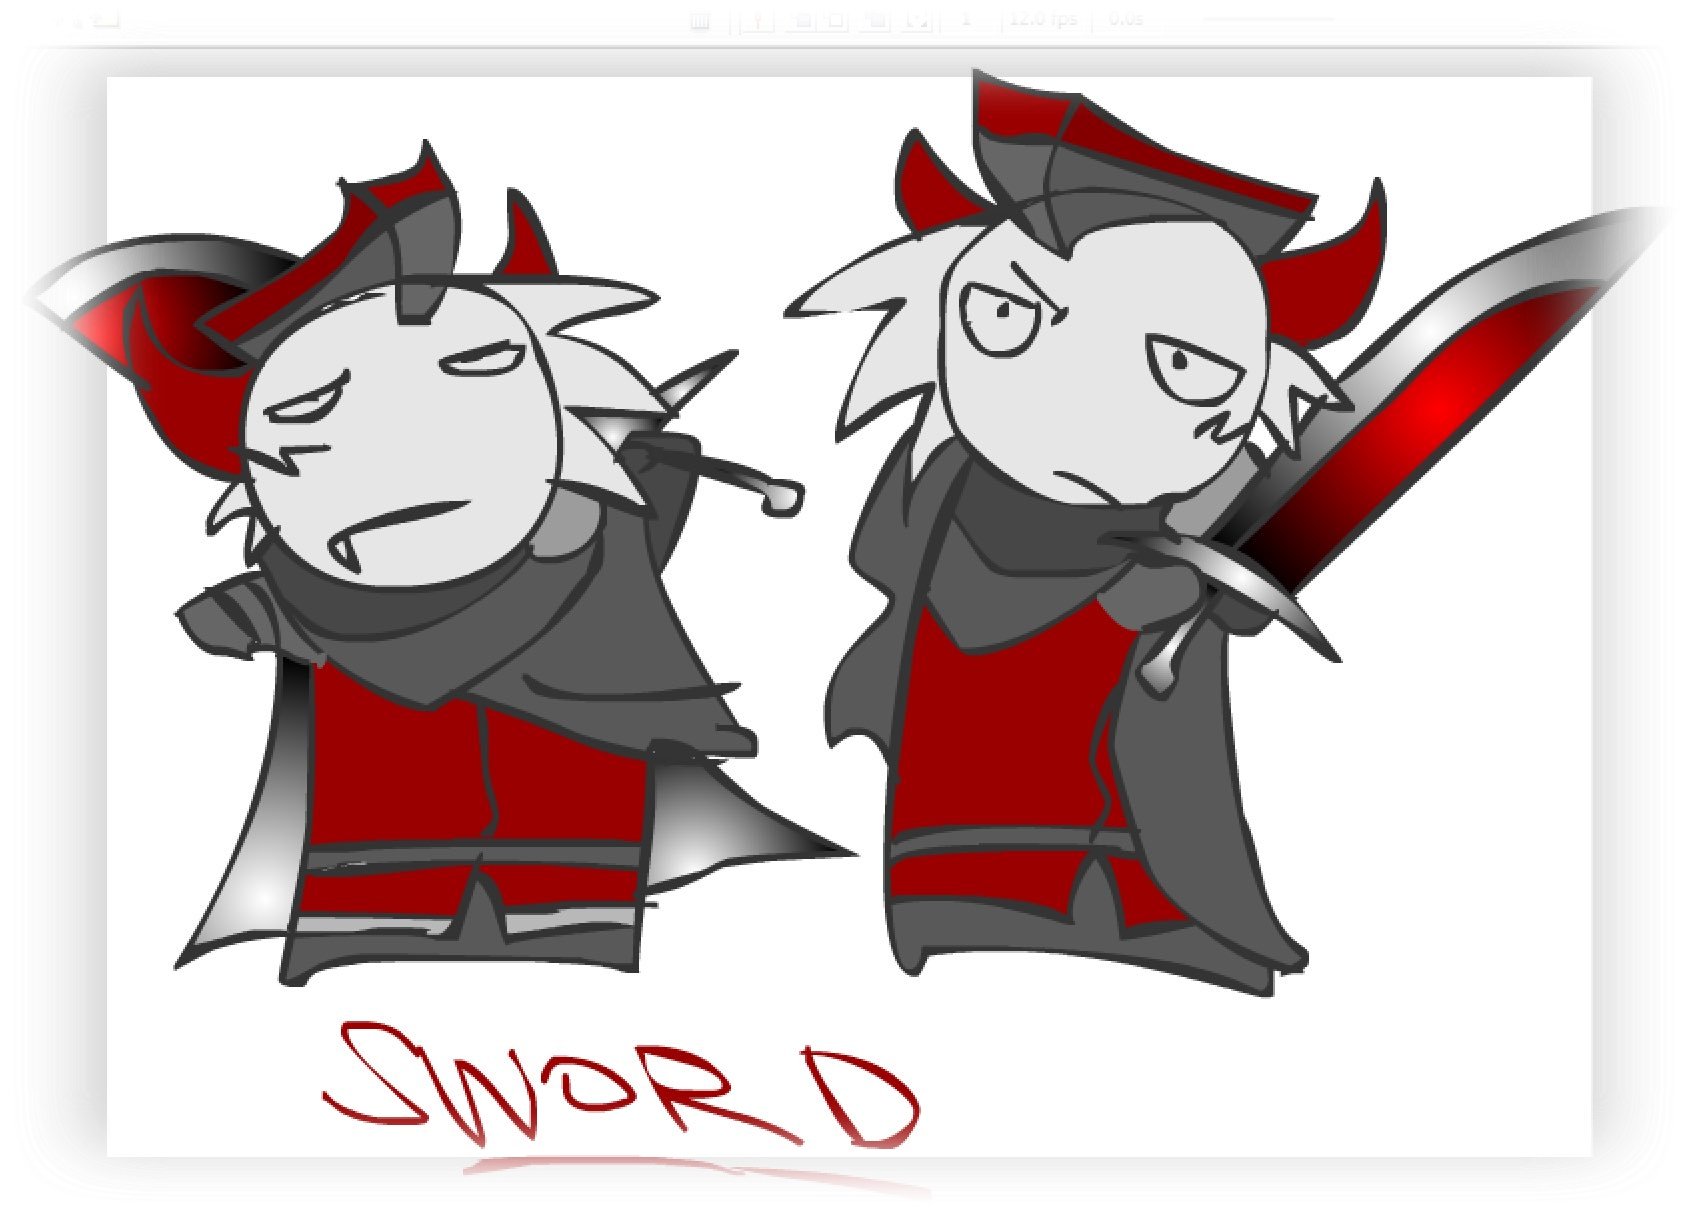Select the red handwritten SWORD text
This screenshot has height=1211, width=1688.
(x=620, y=1085)
